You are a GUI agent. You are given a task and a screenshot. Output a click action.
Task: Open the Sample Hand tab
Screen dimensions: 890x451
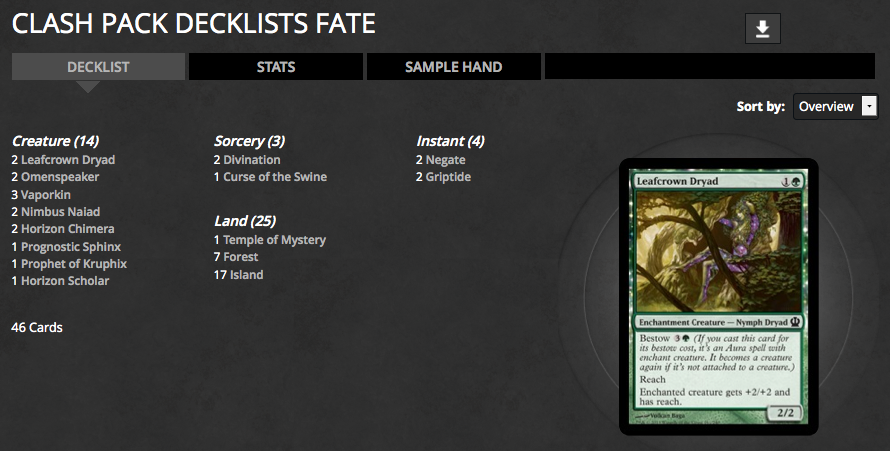pyautogui.click(x=453, y=67)
